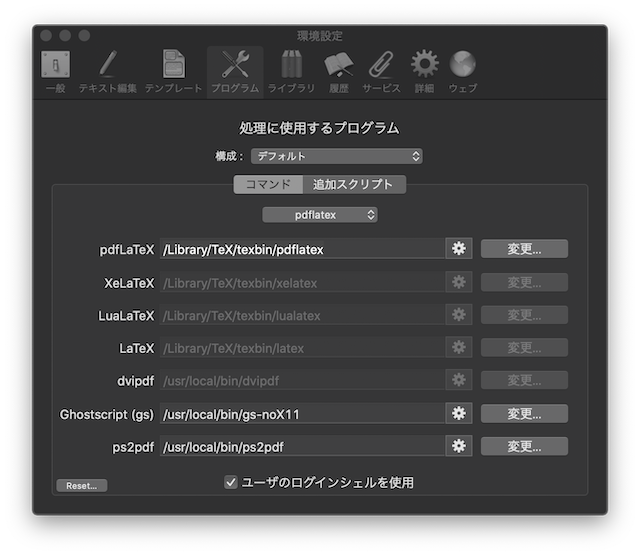This screenshot has width=640, height=555.
Task: Select the コマンド tab
Action: coord(268,184)
